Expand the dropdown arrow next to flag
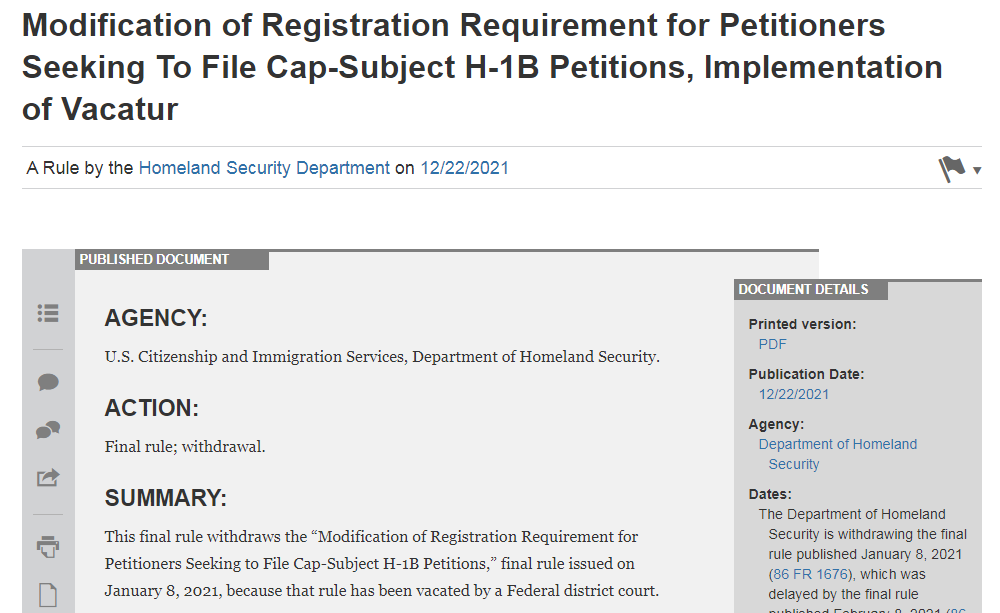This screenshot has width=1000, height=613. pos(977,171)
